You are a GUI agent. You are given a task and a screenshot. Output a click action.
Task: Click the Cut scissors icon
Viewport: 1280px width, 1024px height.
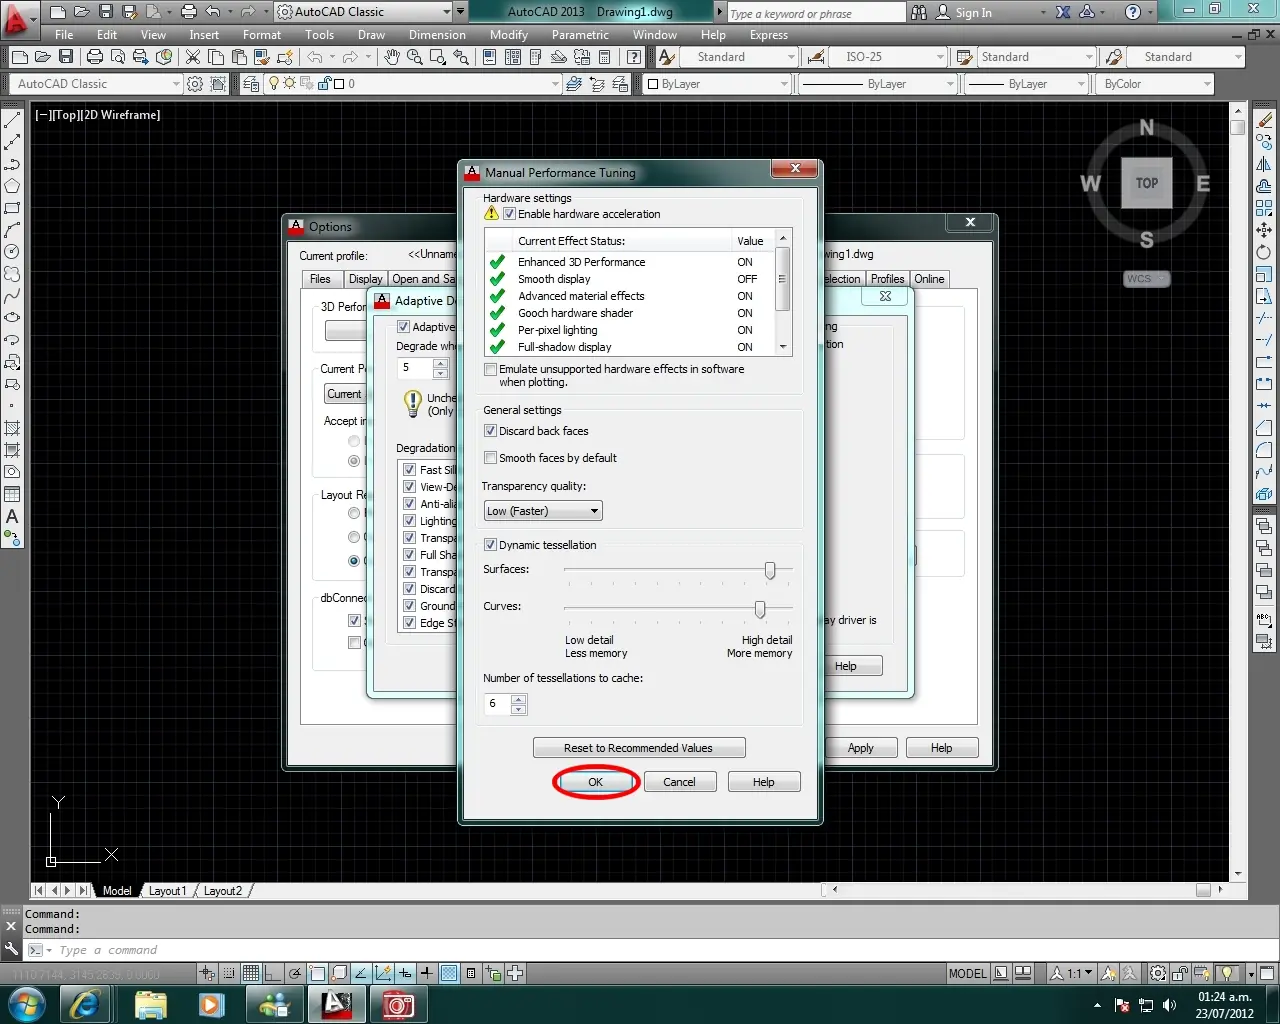pyautogui.click(x=193, y=57)
